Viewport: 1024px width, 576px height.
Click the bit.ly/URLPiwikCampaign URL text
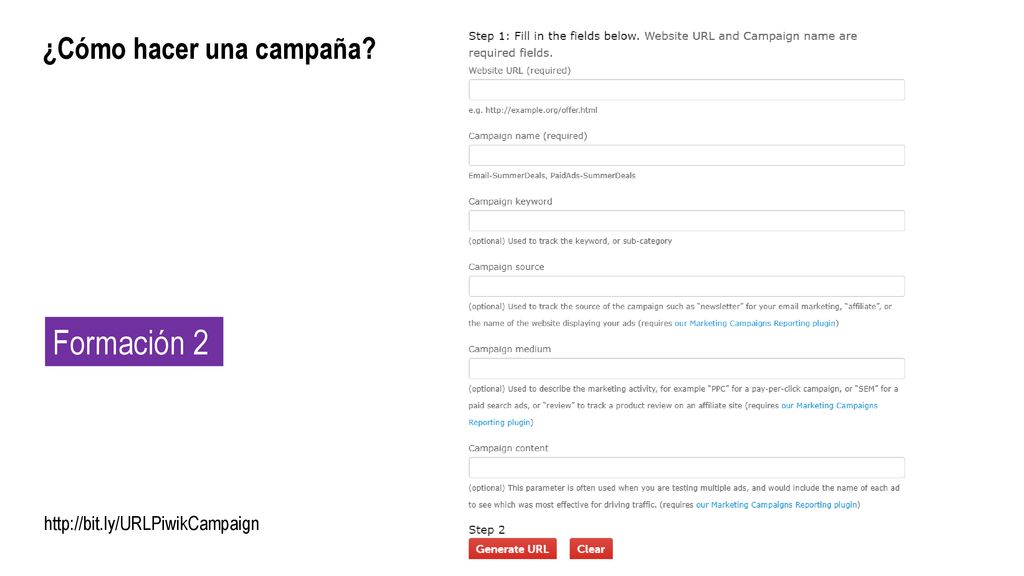tap(152, 524)
